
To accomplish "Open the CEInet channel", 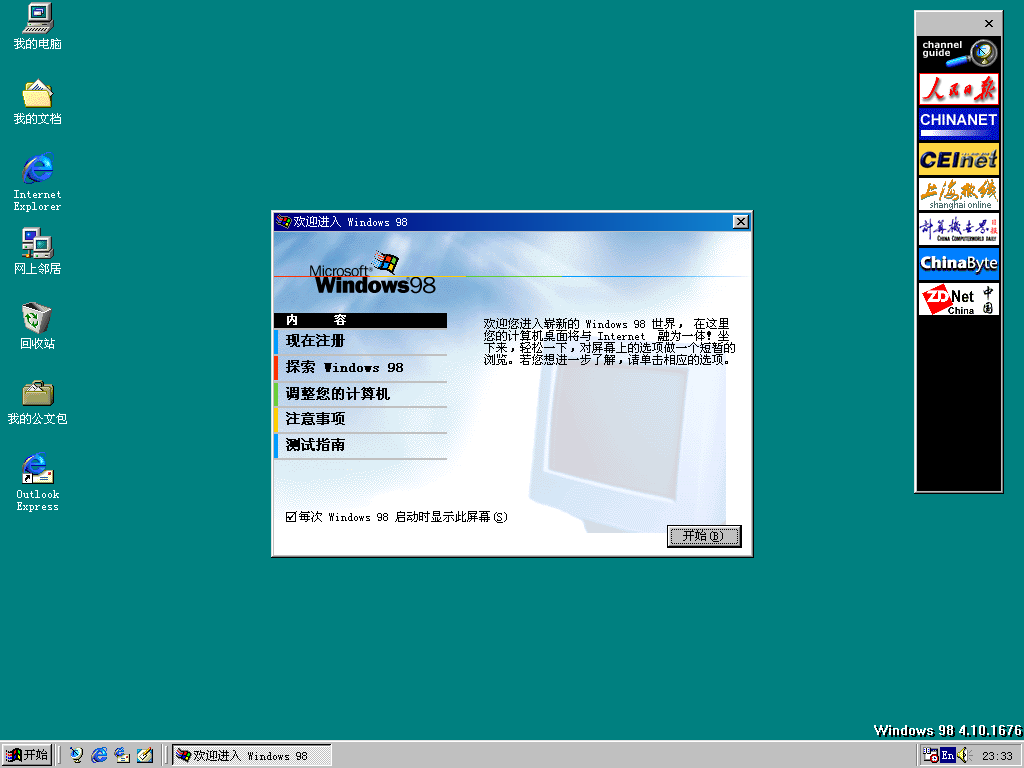I will click(959, 159).
